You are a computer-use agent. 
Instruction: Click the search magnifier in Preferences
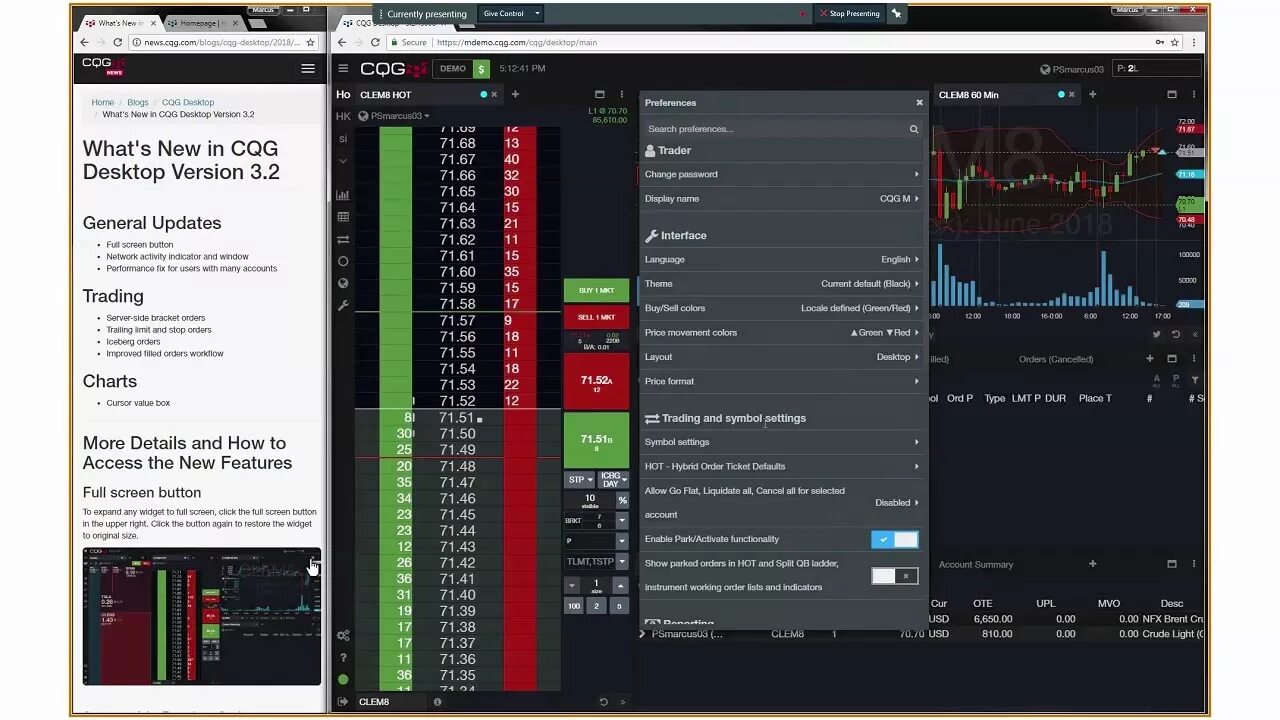point(914,129)
